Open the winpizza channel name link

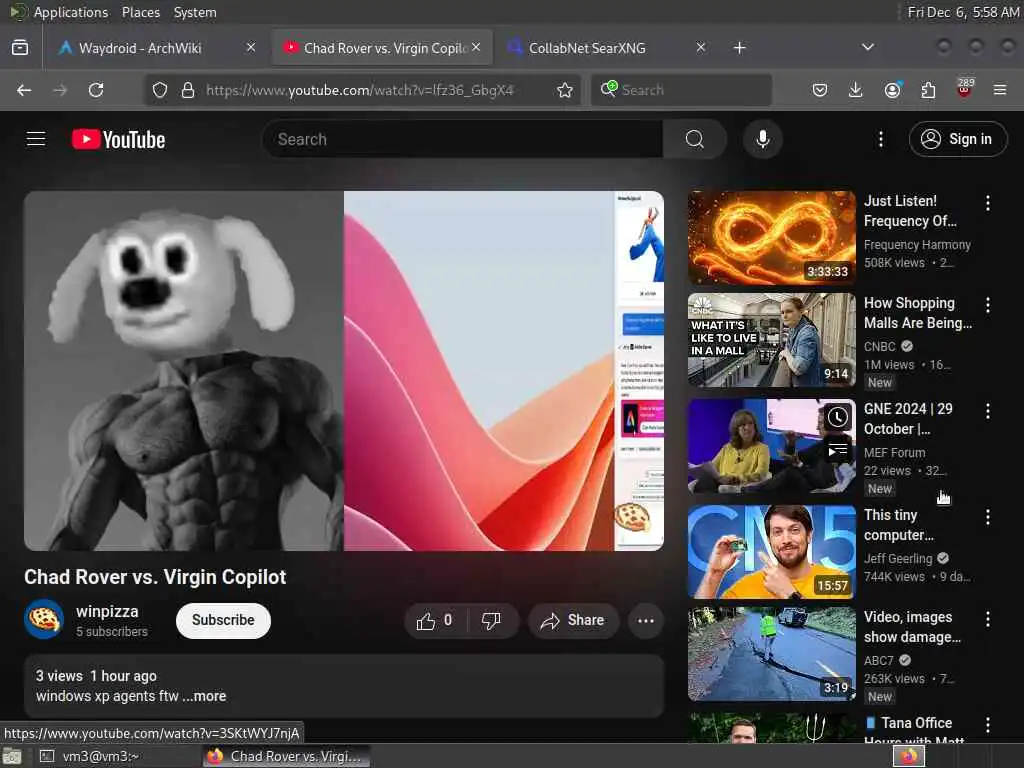coord(107,612)
